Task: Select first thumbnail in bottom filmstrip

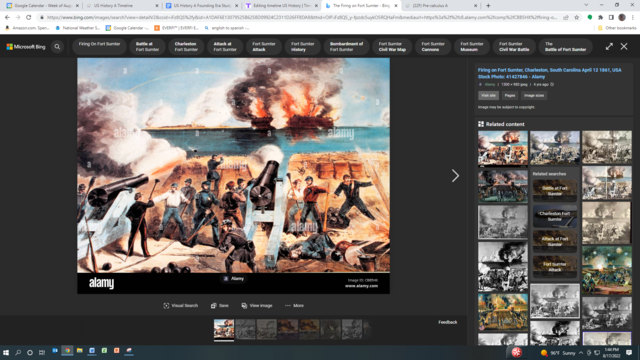Action: click(224, 329)
